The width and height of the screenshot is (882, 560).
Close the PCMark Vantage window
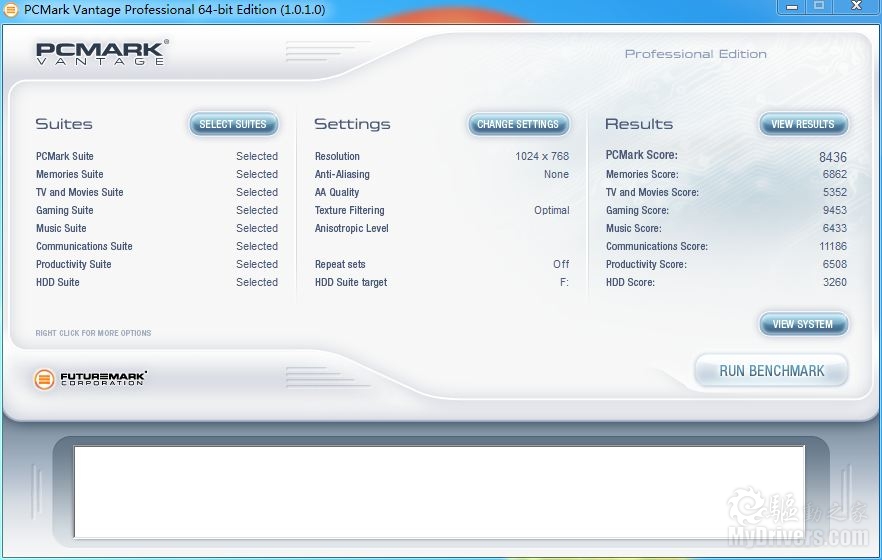(x=856, y=6)
